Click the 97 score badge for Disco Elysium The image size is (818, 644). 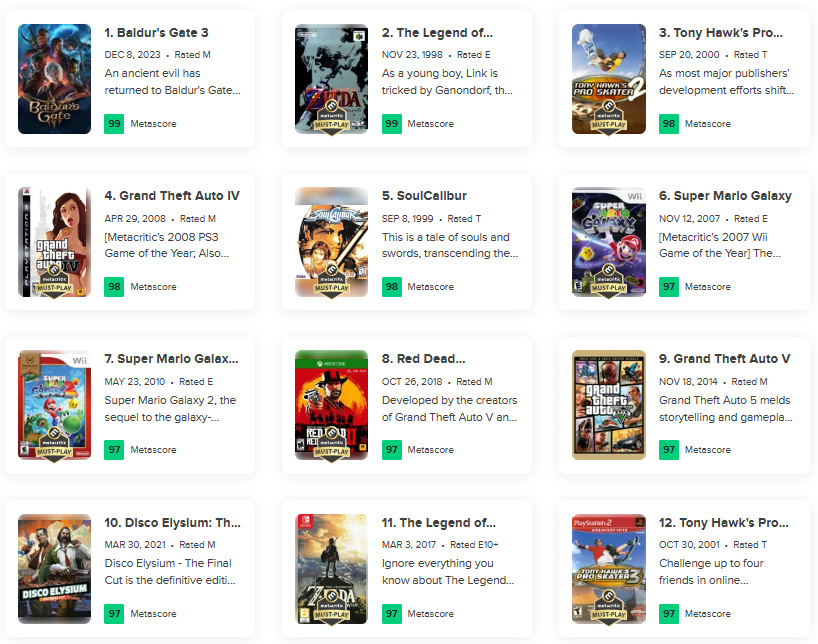114,613
